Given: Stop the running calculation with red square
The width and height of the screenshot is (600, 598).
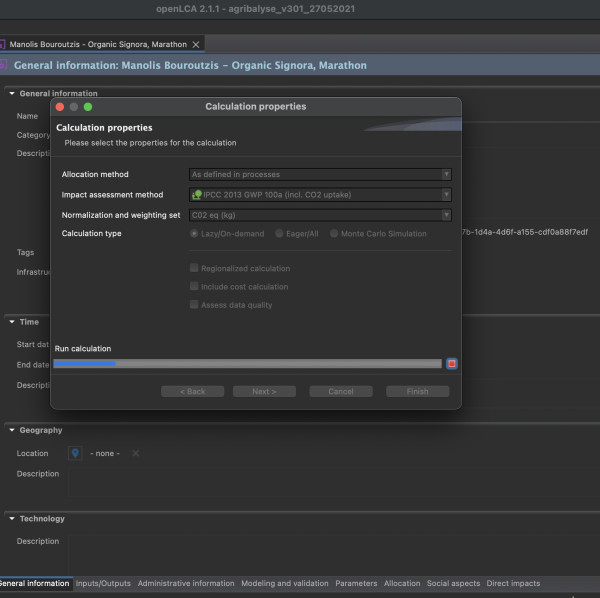Looking at the screenshot, I should click(x=452, y=363).
